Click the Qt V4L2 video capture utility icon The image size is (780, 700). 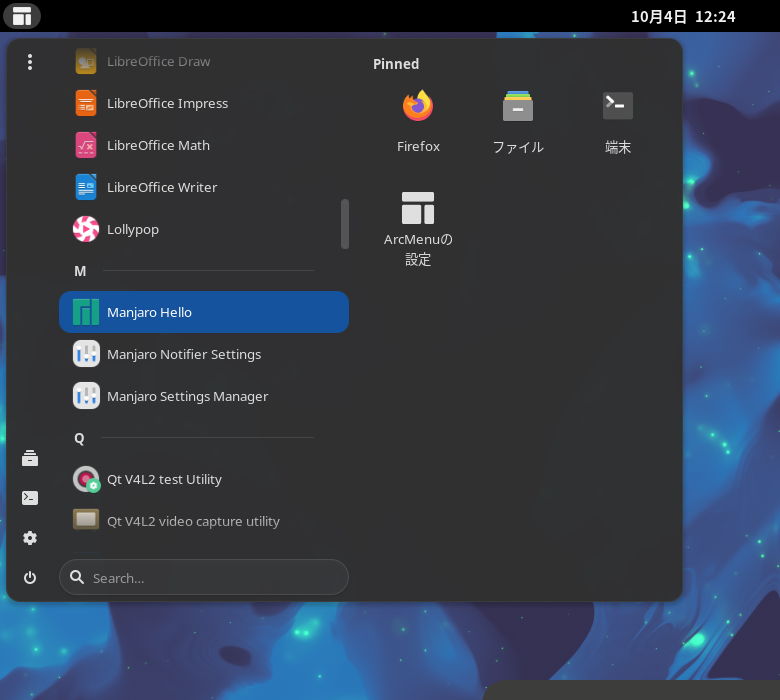[x=86, y=520]
